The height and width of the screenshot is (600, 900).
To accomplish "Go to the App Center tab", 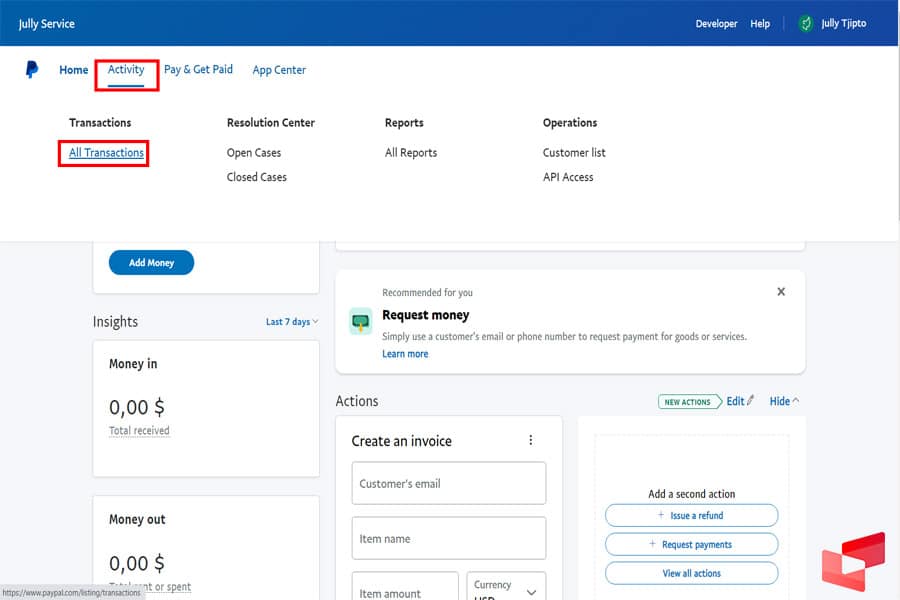I will coord(279,70).
